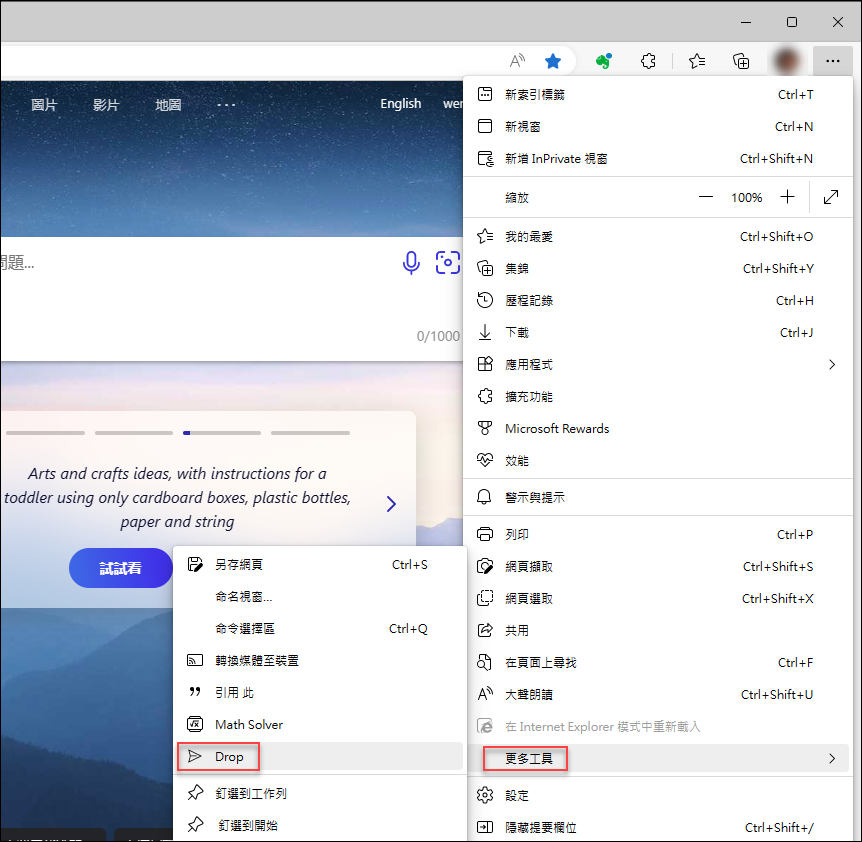862x842 pixels.
Task: Select 在頁面上尋找 menu entry
Action: [657, 662]
